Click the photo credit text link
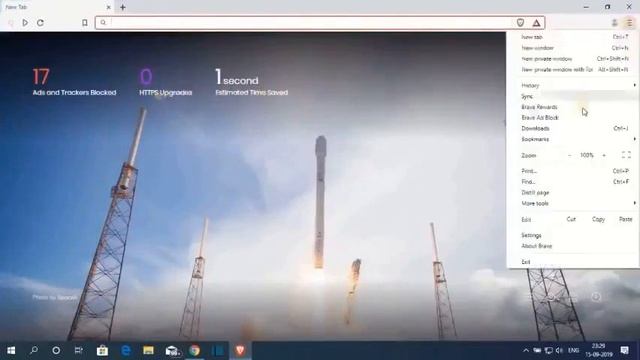Viewport: 640px width, 360px height. (55, 298)
